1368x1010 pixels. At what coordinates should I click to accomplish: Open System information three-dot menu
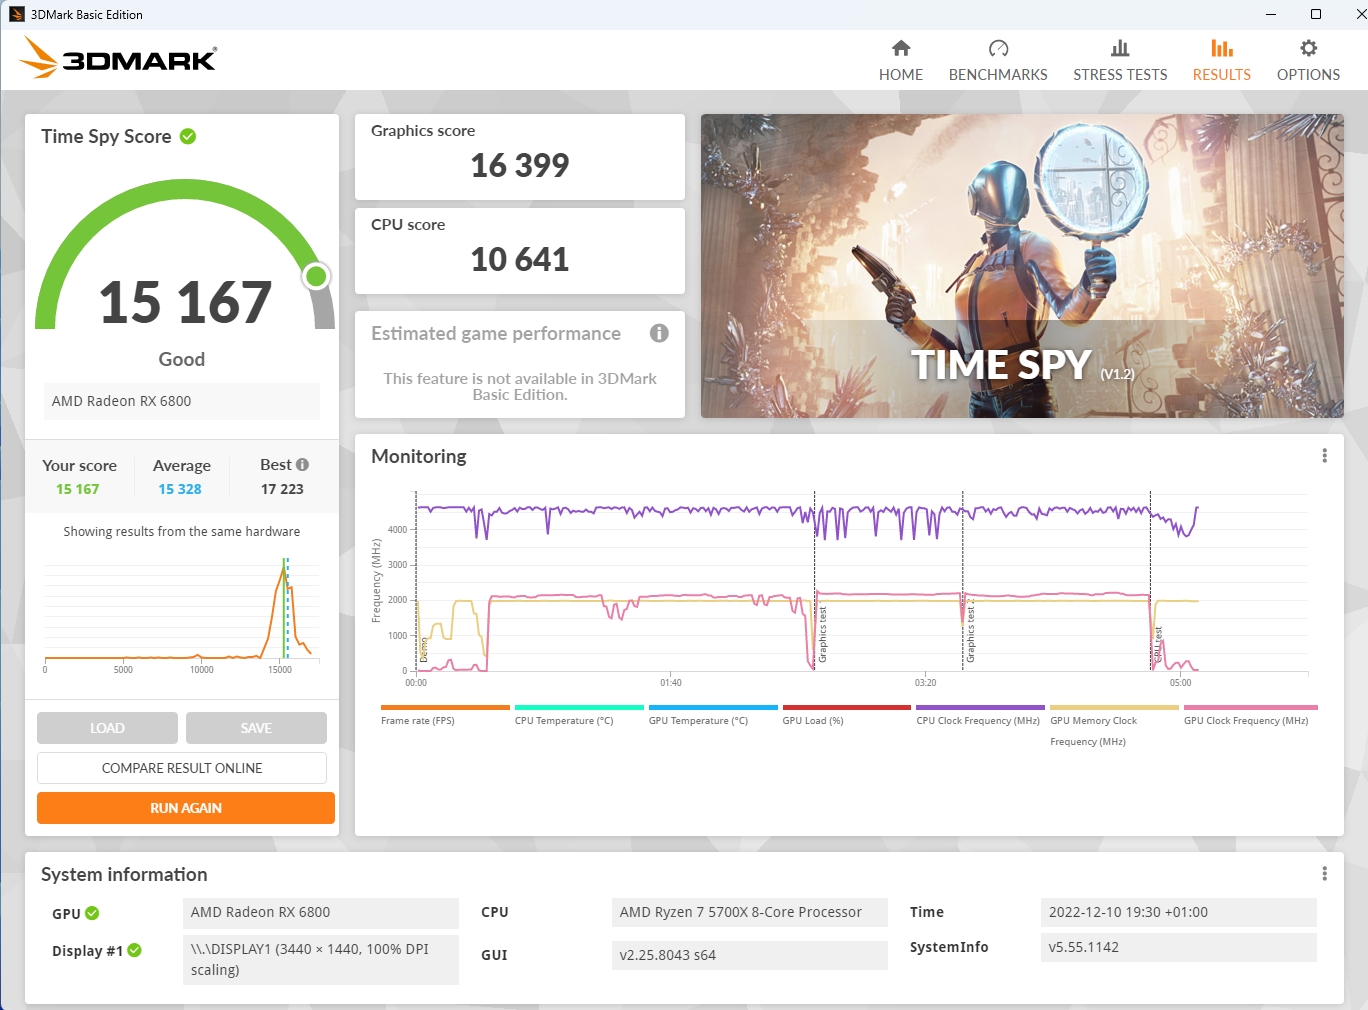(1324, 874)
